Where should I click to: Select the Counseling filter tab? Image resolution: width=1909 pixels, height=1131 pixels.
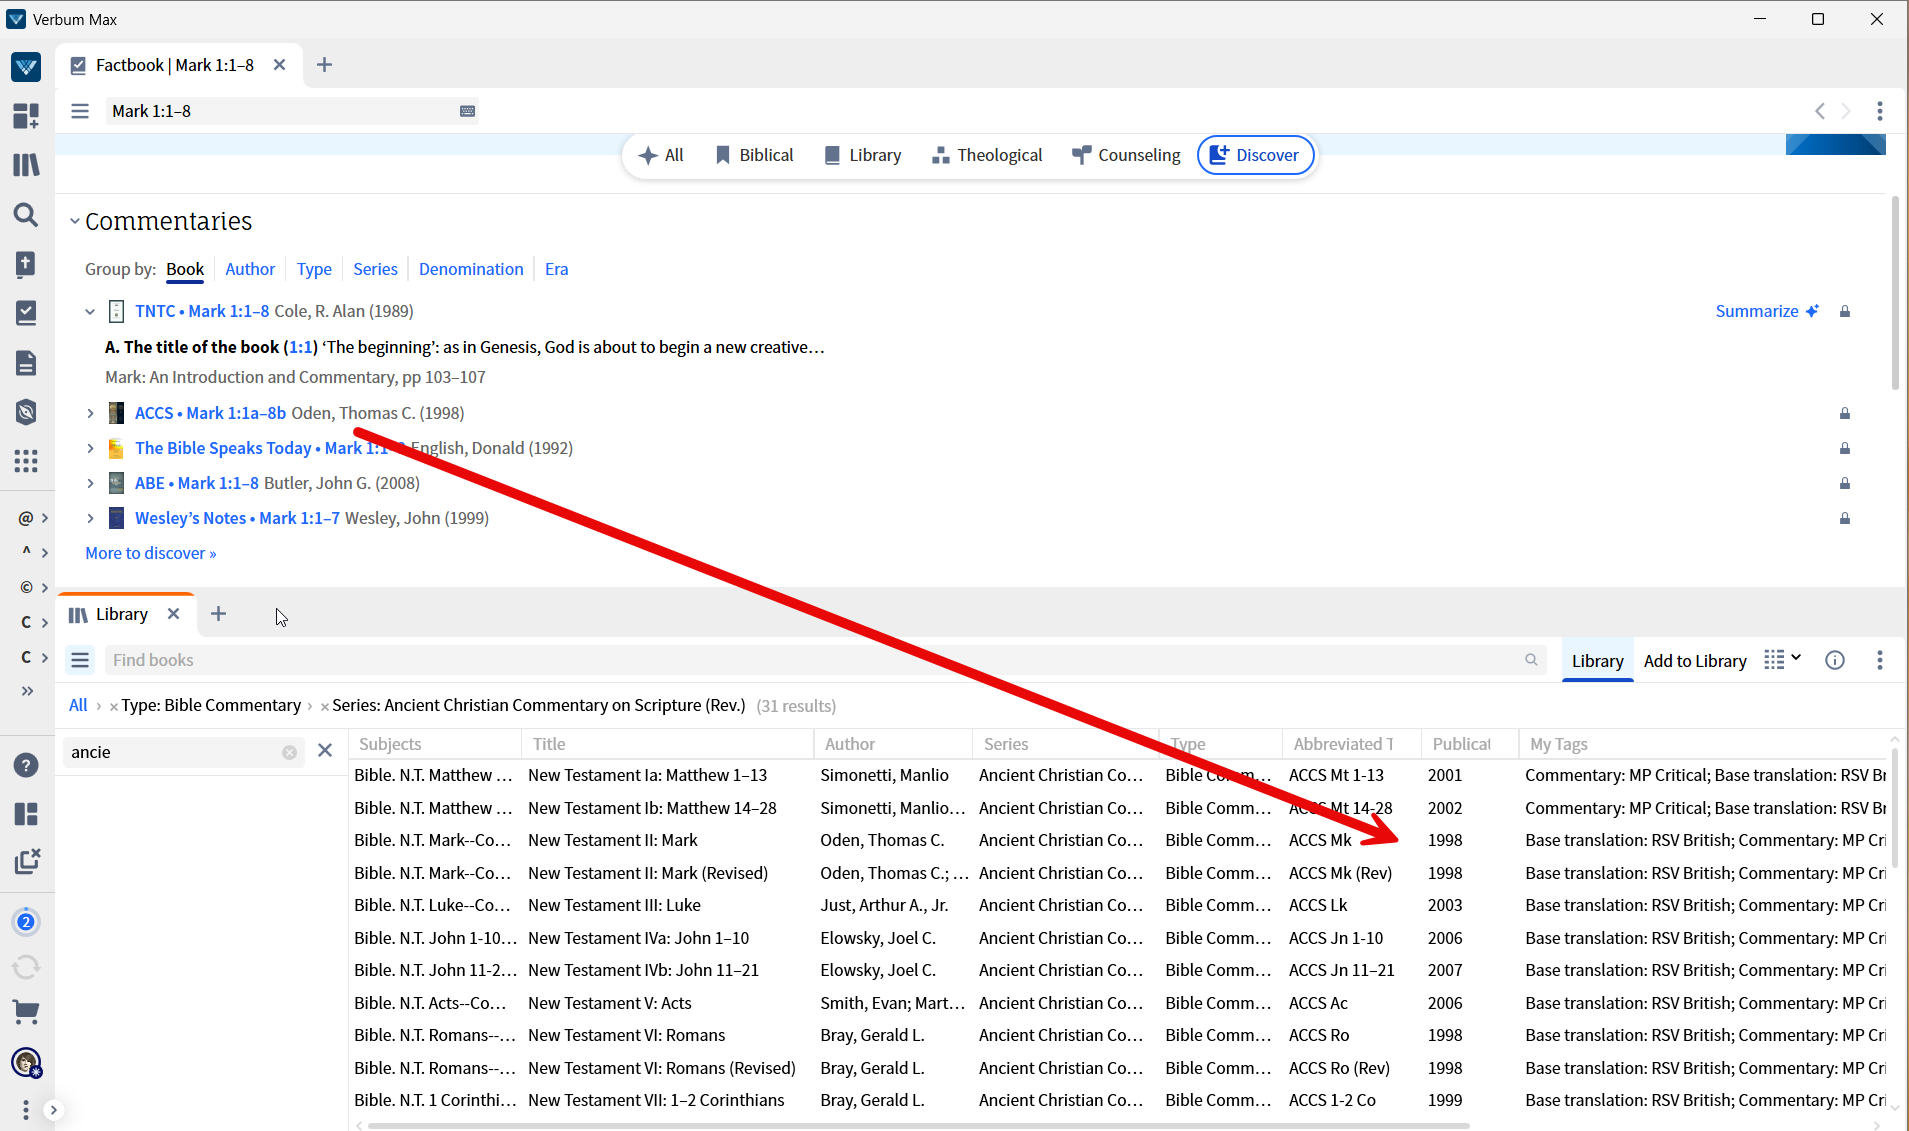tap(1126, 155)
